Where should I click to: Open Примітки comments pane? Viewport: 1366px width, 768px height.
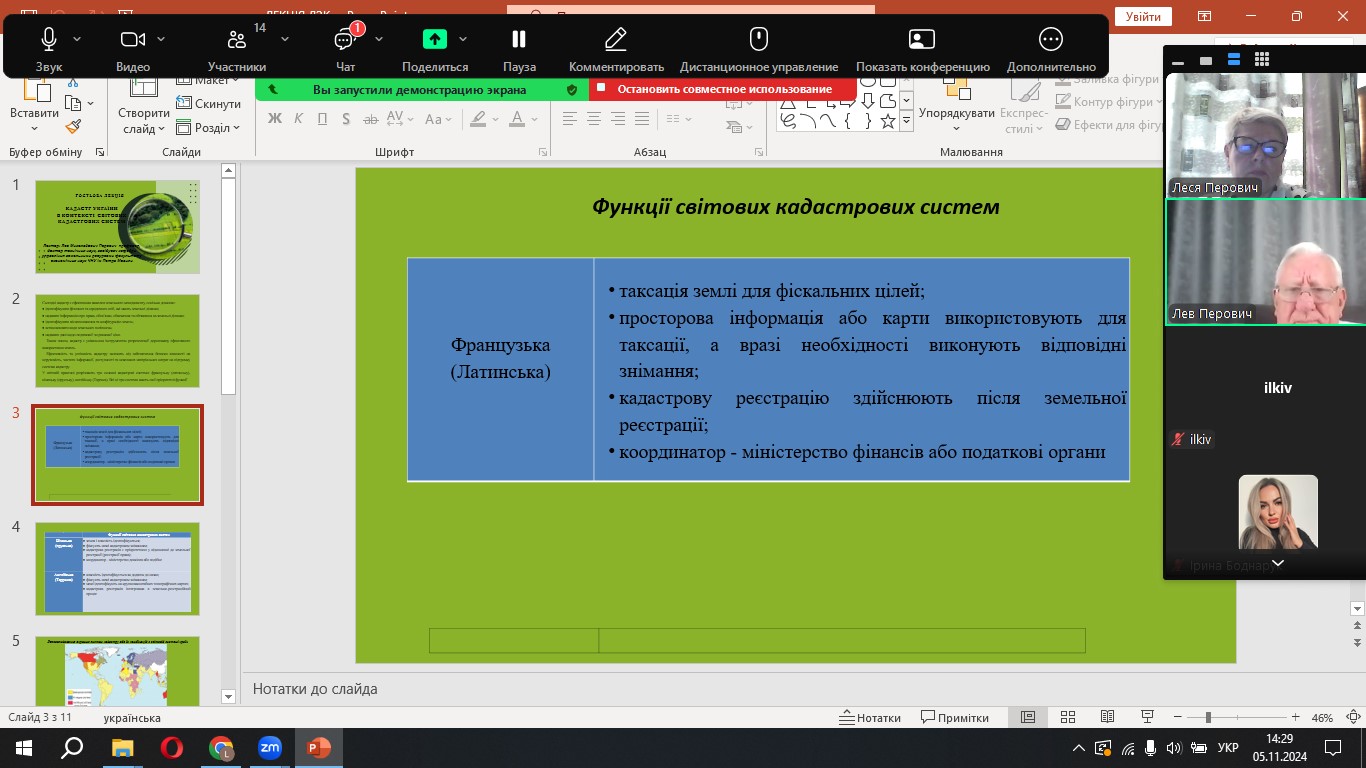point(955,718)
